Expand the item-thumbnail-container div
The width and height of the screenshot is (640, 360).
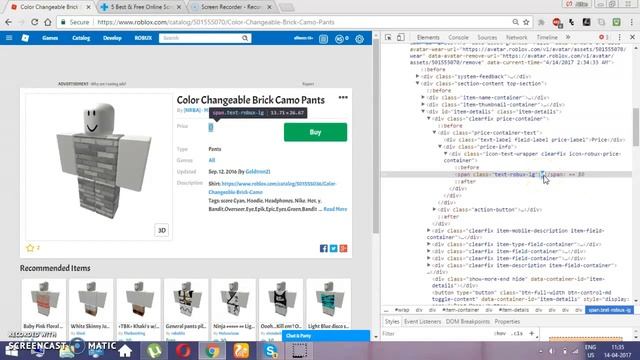[423, 104]
